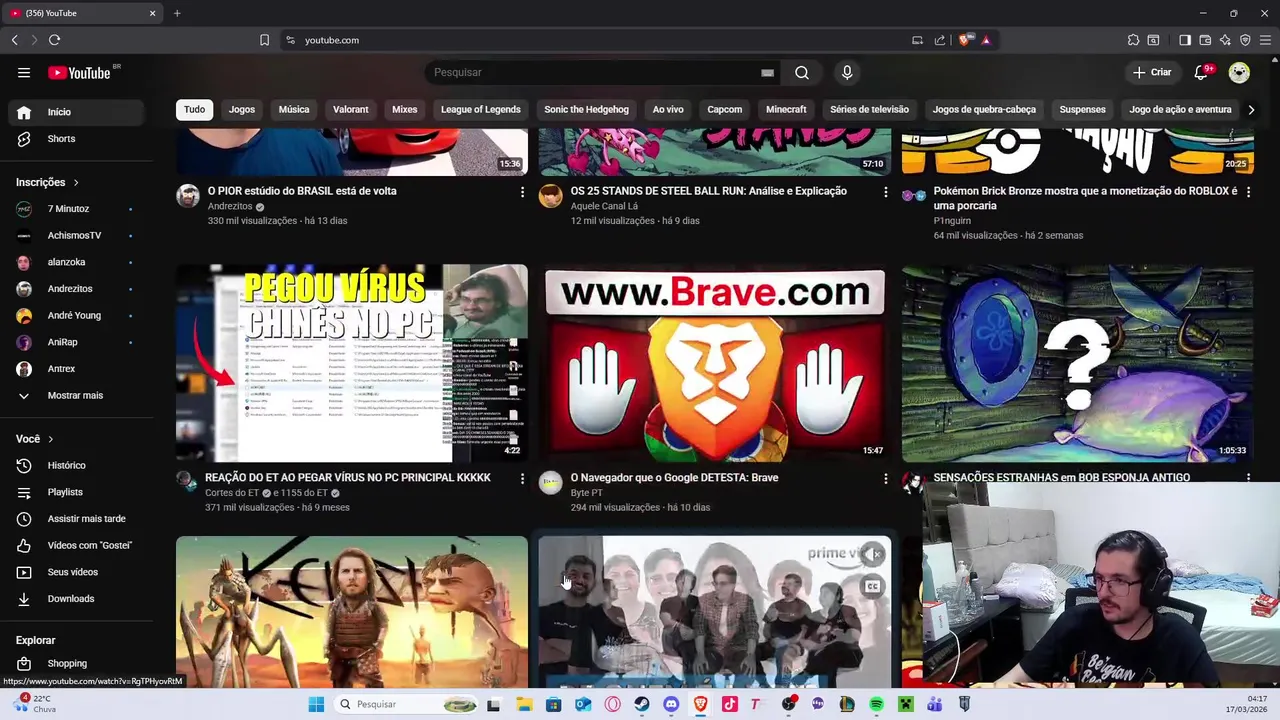Open the Windows Start menu
The height and width of the screenshot is (720, 1280).
click(x=316, y=704)
